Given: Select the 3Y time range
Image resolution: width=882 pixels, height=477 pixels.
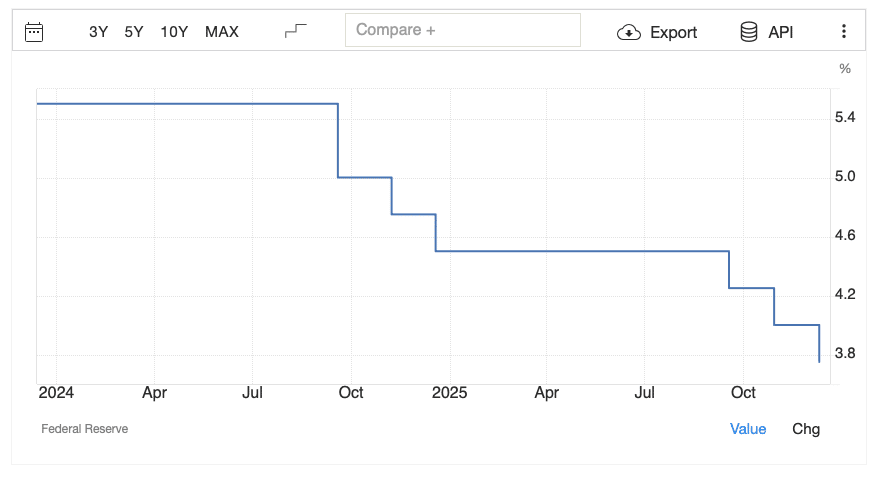Looking at the screenshot, I should (x=98, y=32).
